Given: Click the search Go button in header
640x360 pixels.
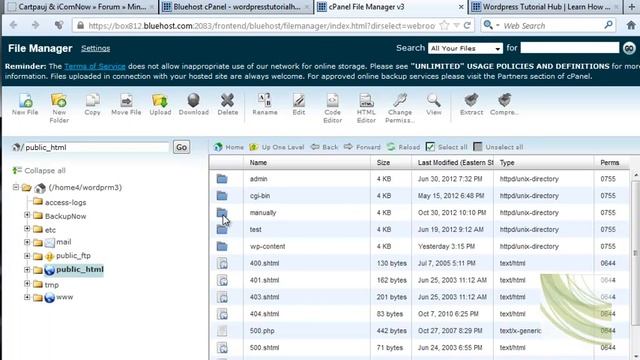Looking at the screenshot, I should pyautogui.click(x=629, y=48).
